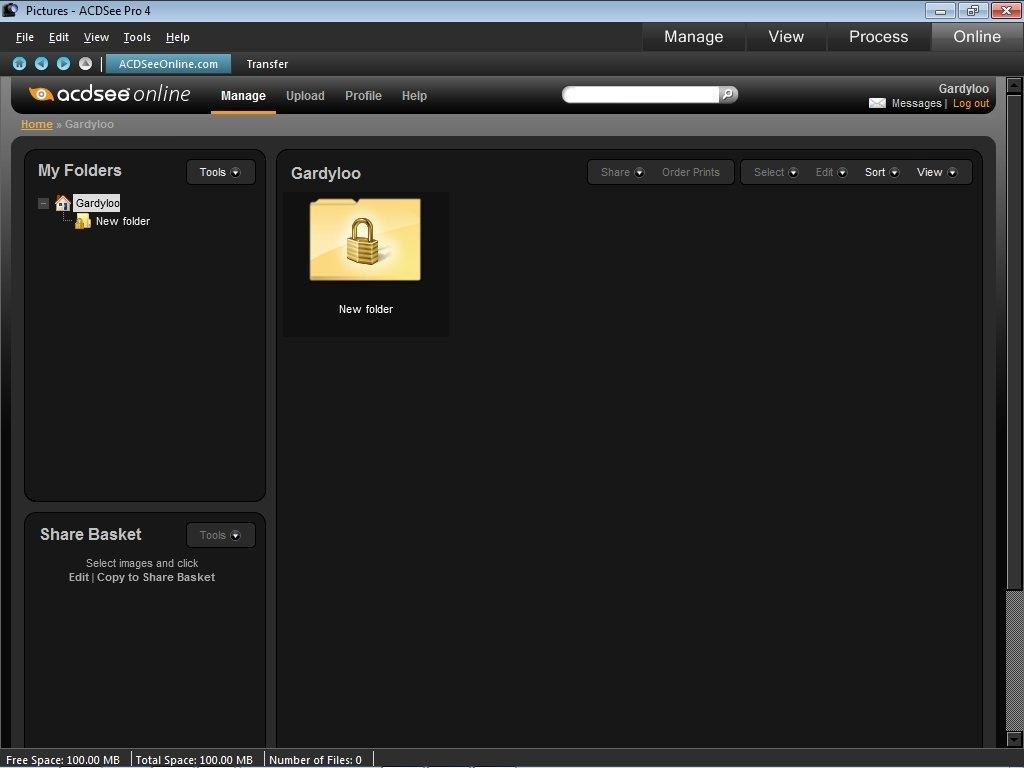Click the Up arrow navigation icon
1024x768 pixels.
pos(85,63)
